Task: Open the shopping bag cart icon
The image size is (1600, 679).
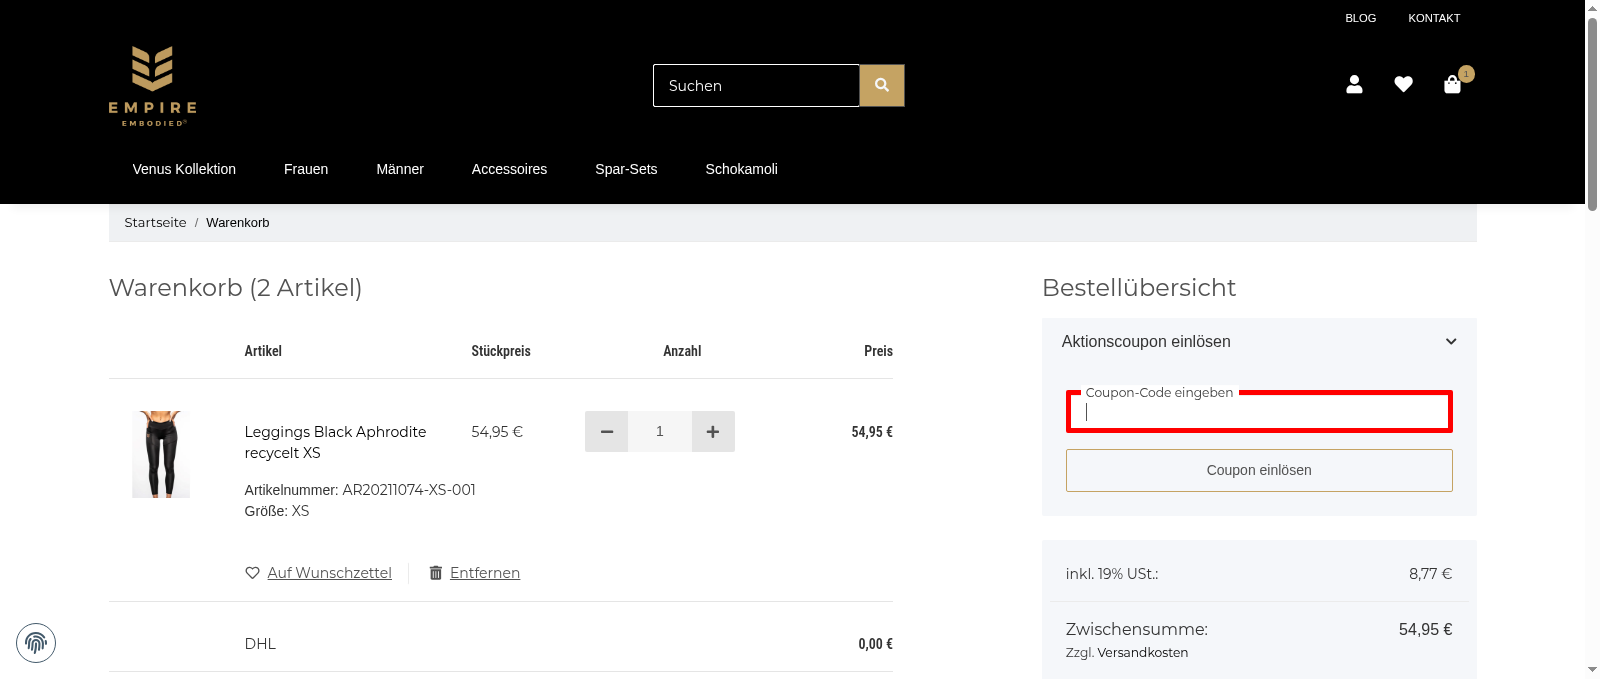Action: (x=1452, y=85)
